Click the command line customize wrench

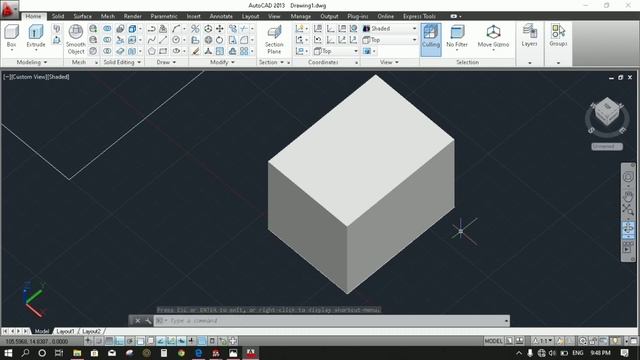coord(148,321)
